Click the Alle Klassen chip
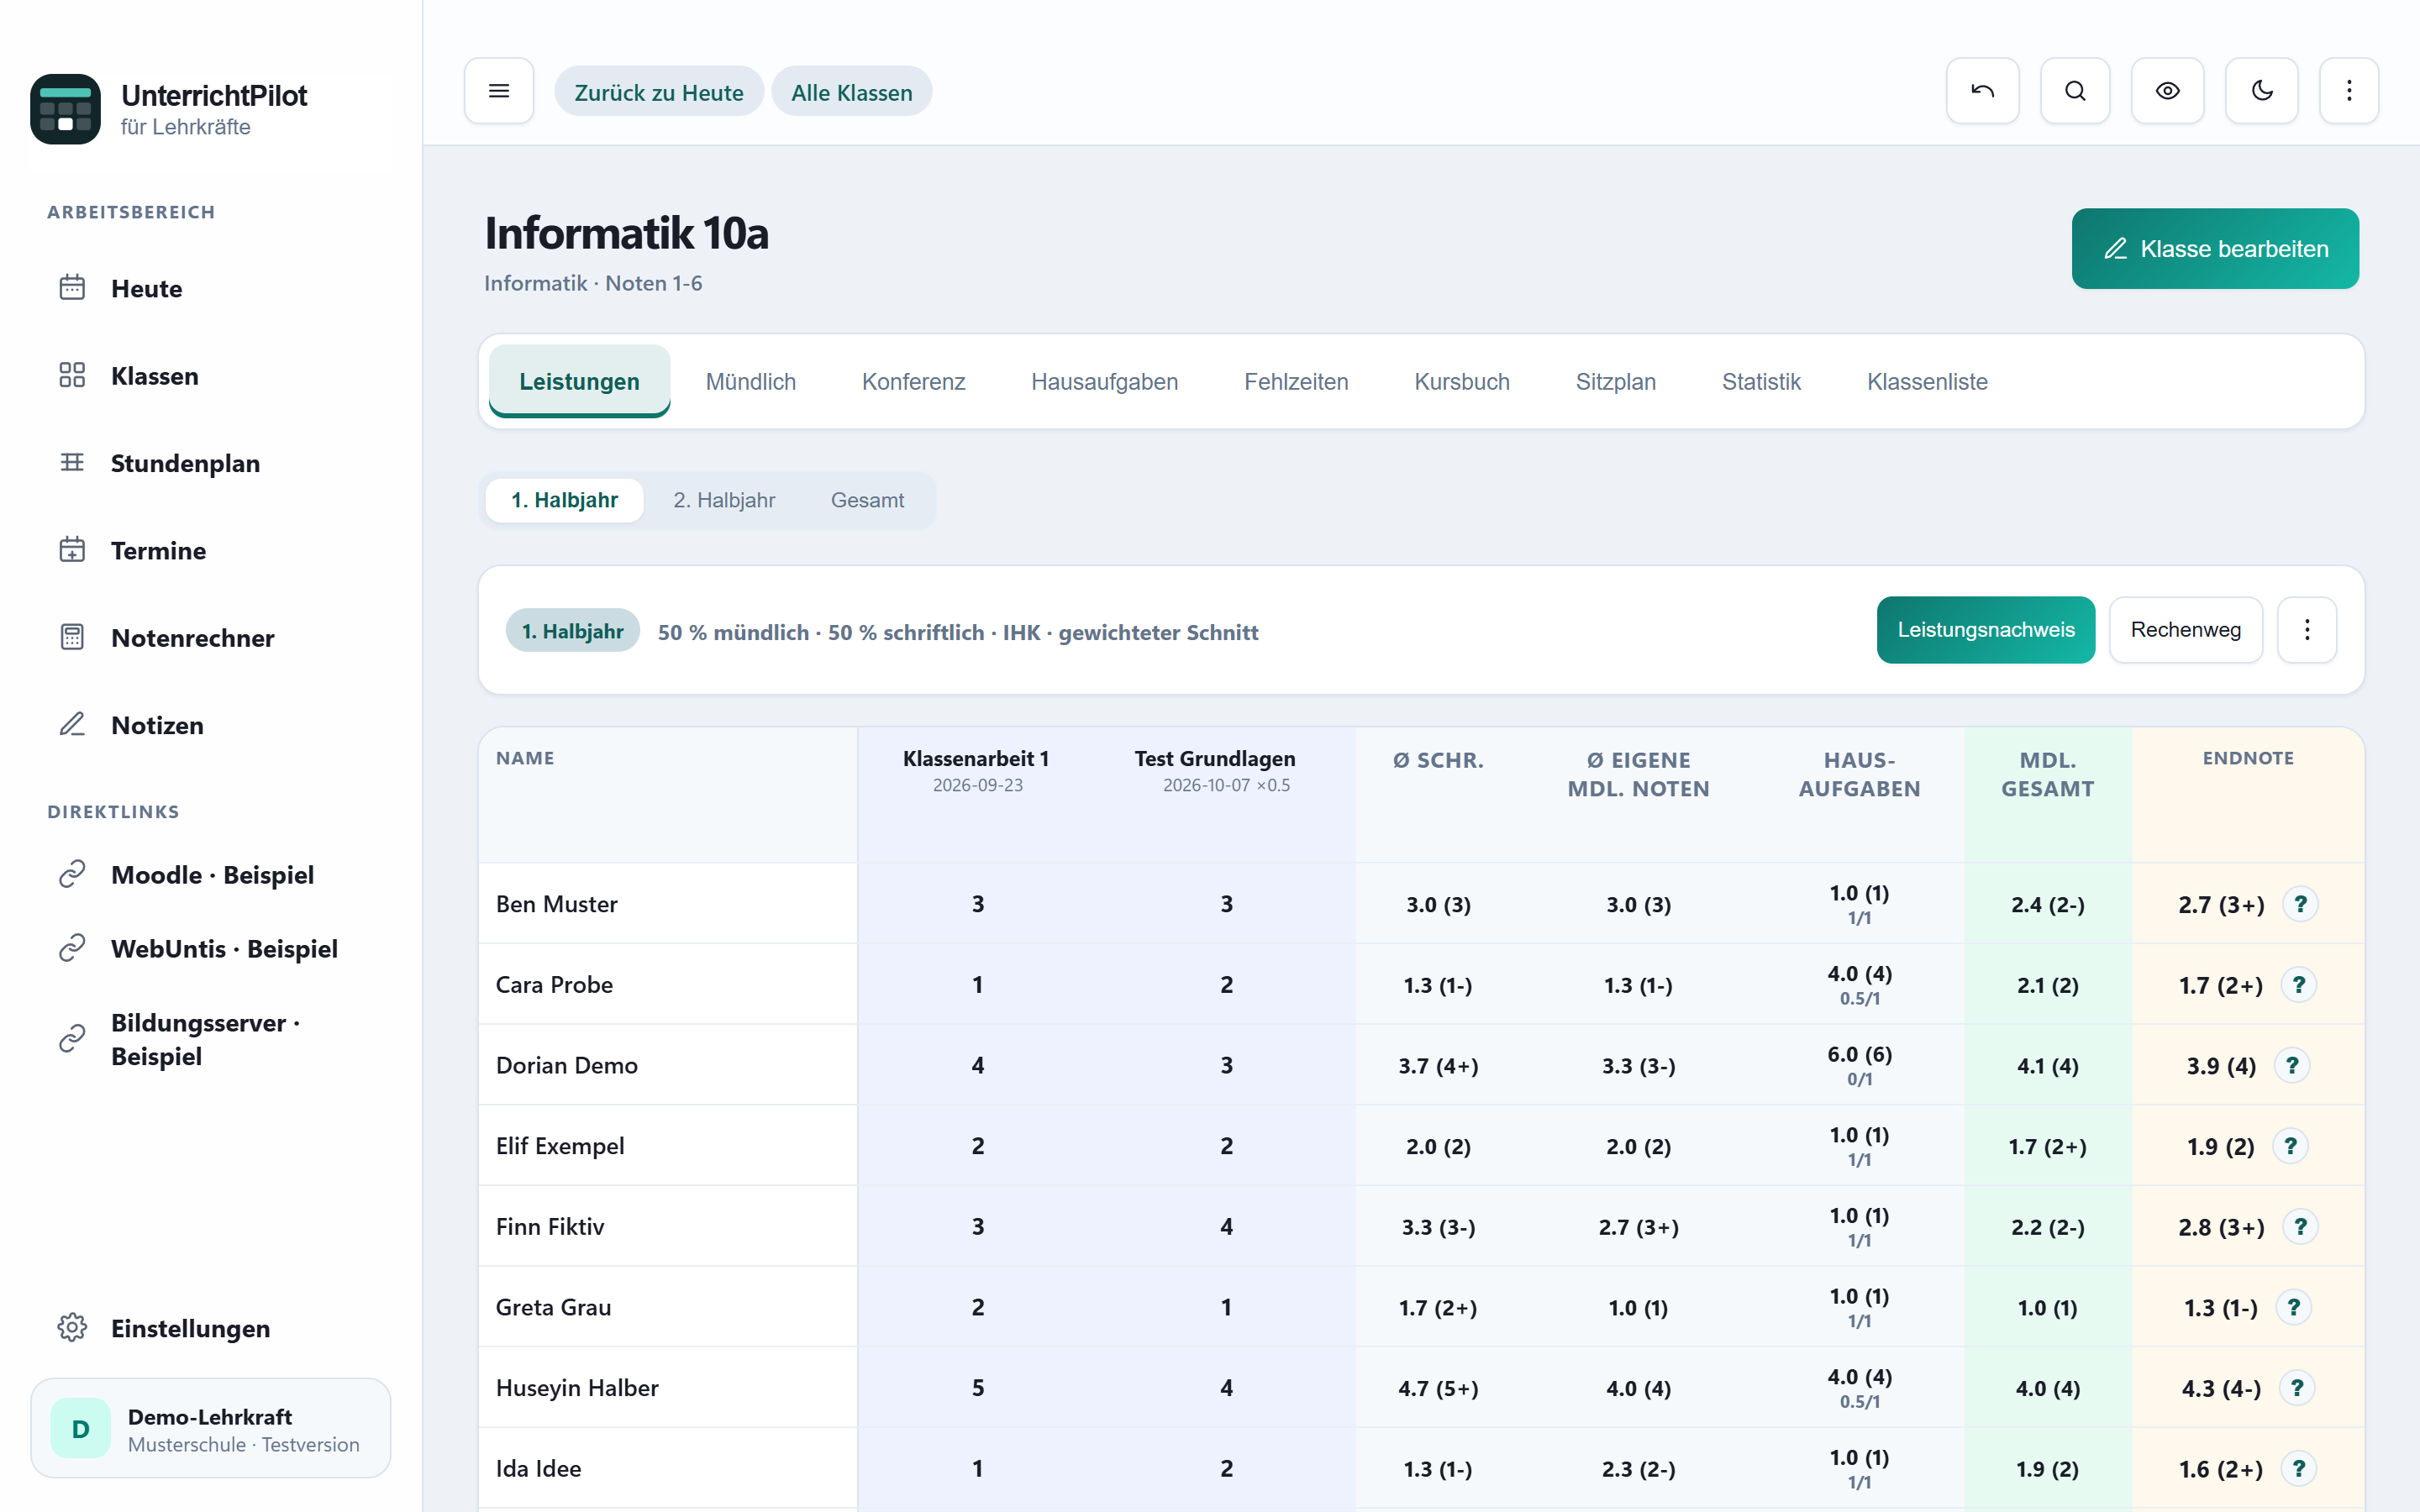Image resolution: width=2420 pixels, height=1512 pixels. [852, 92]
